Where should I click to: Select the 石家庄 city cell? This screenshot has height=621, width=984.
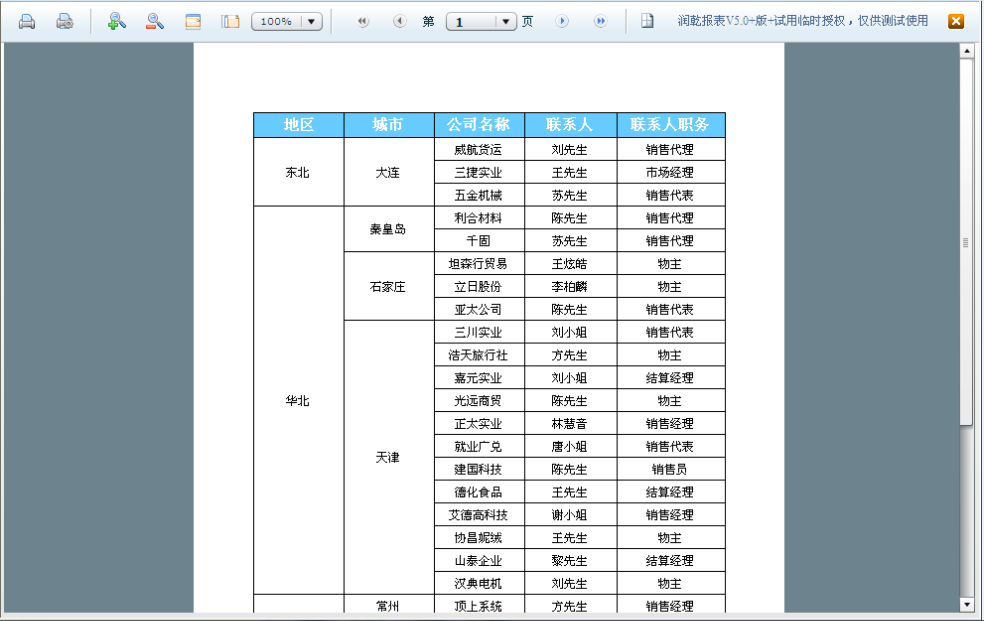pyautogui.click(x=388, y=287)
